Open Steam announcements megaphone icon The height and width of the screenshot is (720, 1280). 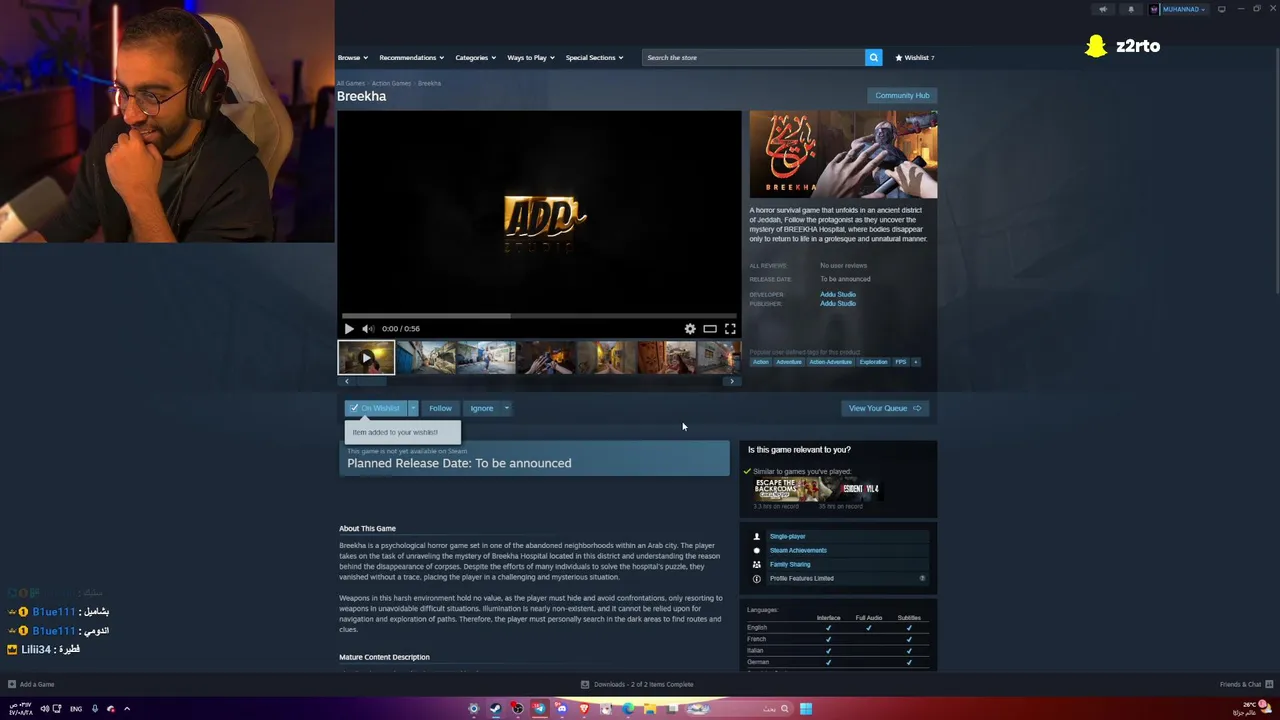(x=1103, y=9)
